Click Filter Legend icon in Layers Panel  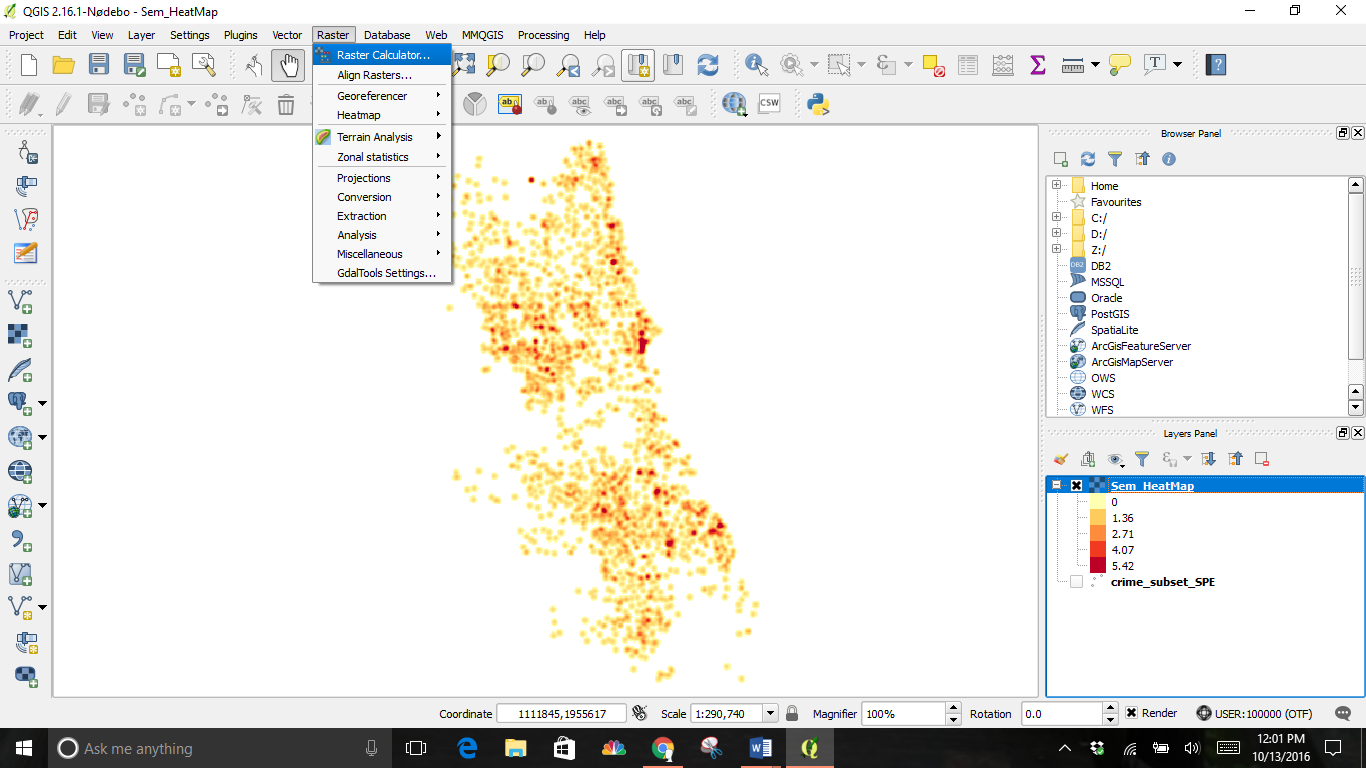click(1142, 459)
